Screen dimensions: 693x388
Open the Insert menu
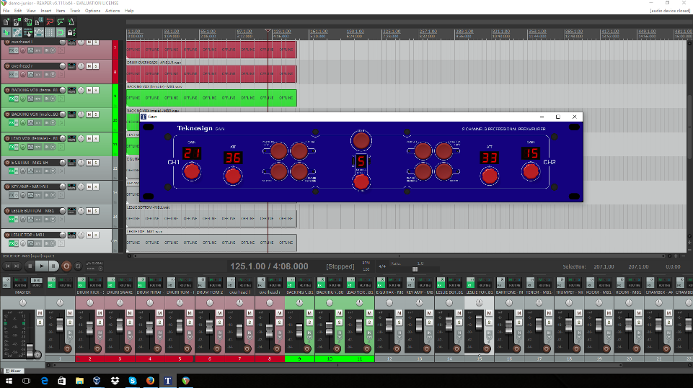46,11
